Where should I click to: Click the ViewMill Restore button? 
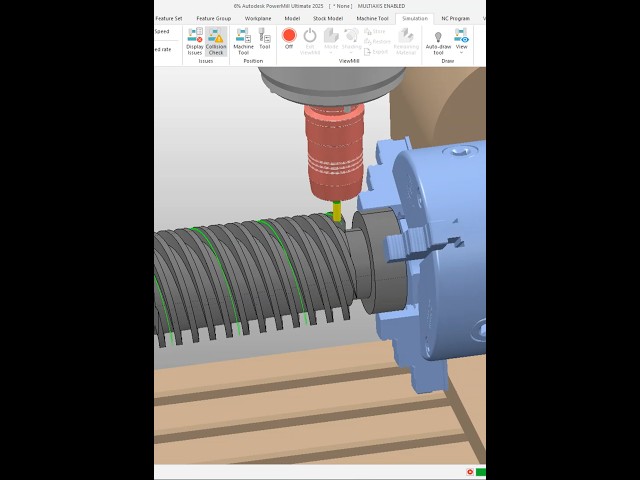click(x=377, y=42)
